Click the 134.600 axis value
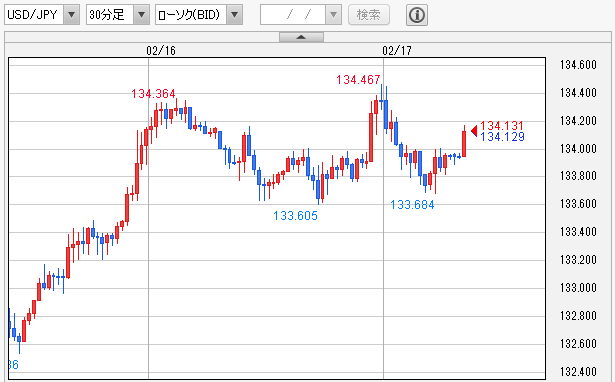 578,65
